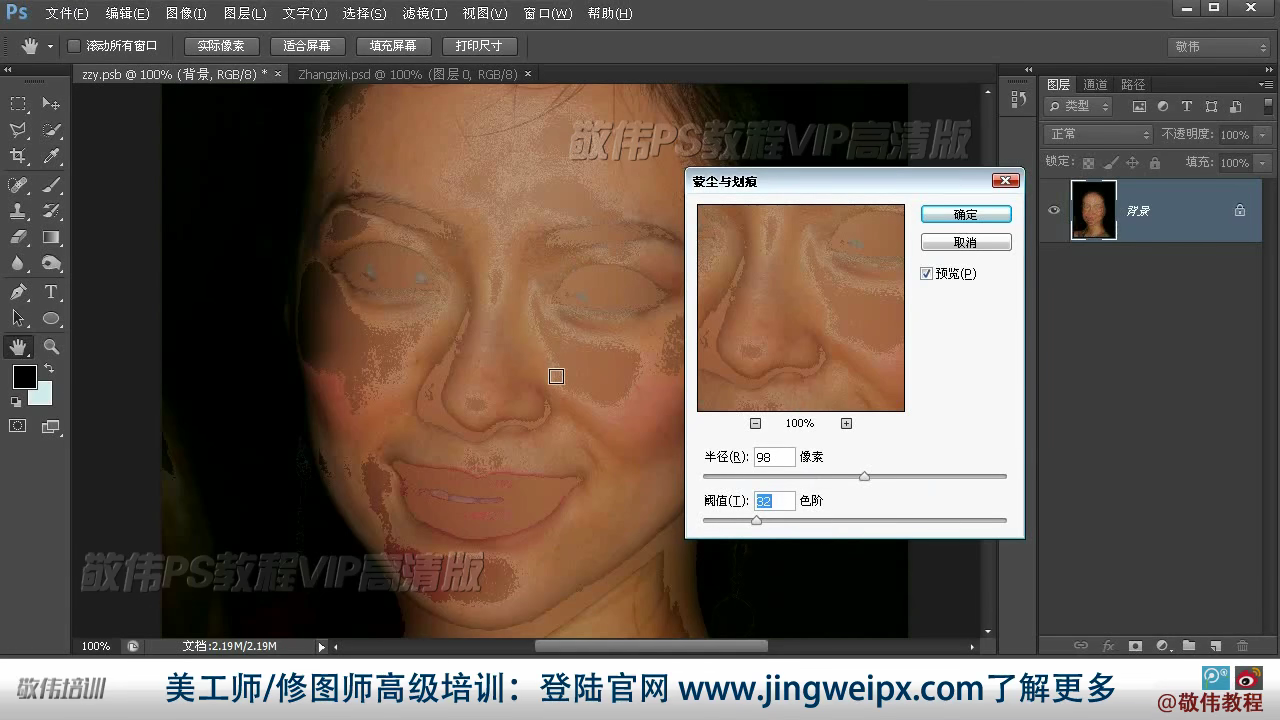
Task: Open the adjustment layer menu
Action: 1162,646
